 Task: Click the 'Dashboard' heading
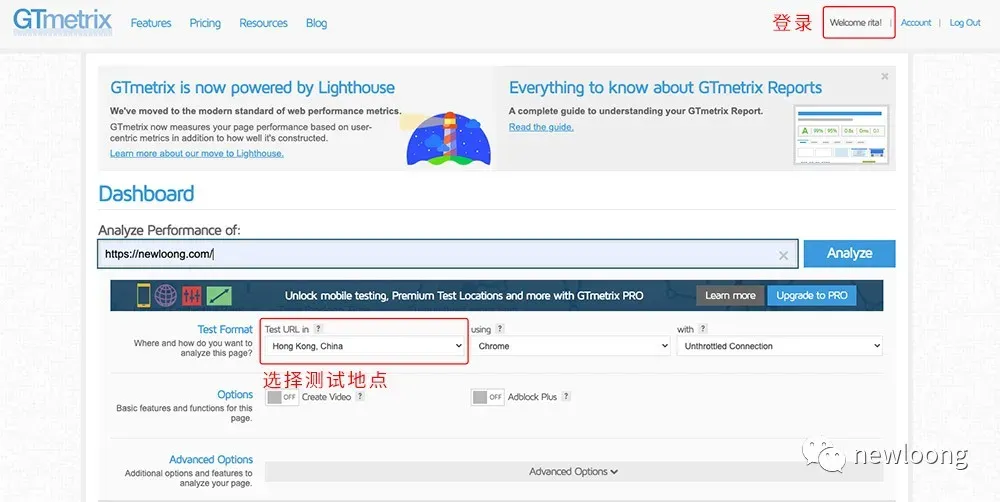pyautogui.click(x=146, y=194)
